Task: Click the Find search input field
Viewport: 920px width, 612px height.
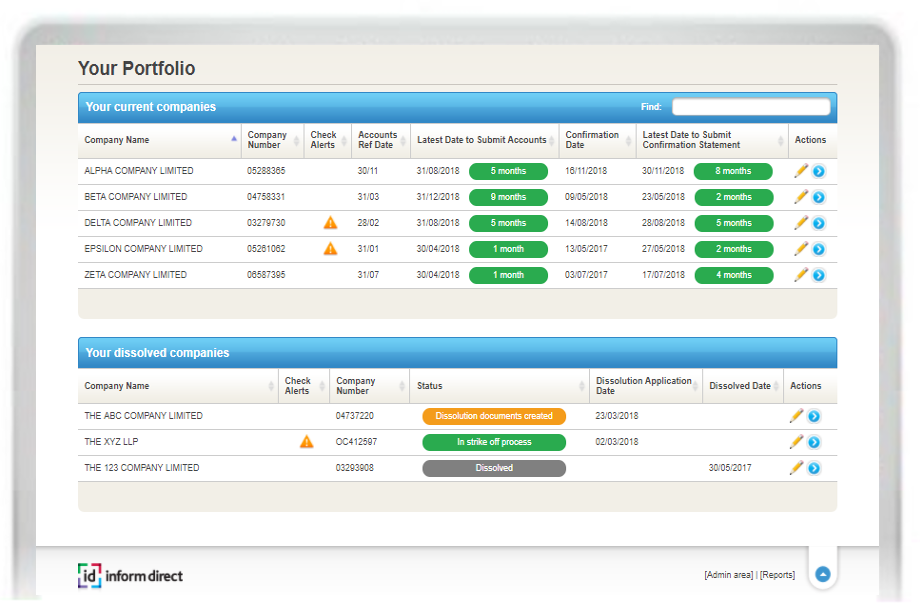Action: [750, 107]
